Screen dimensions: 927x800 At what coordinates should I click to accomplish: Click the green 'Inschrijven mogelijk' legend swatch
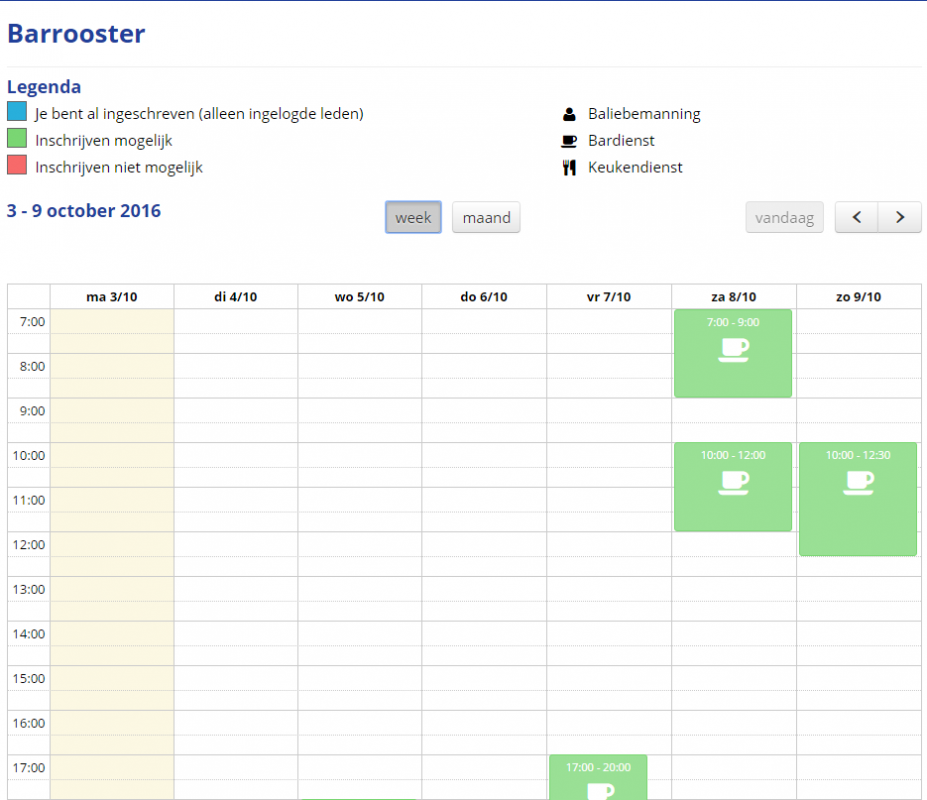[17, 139]
